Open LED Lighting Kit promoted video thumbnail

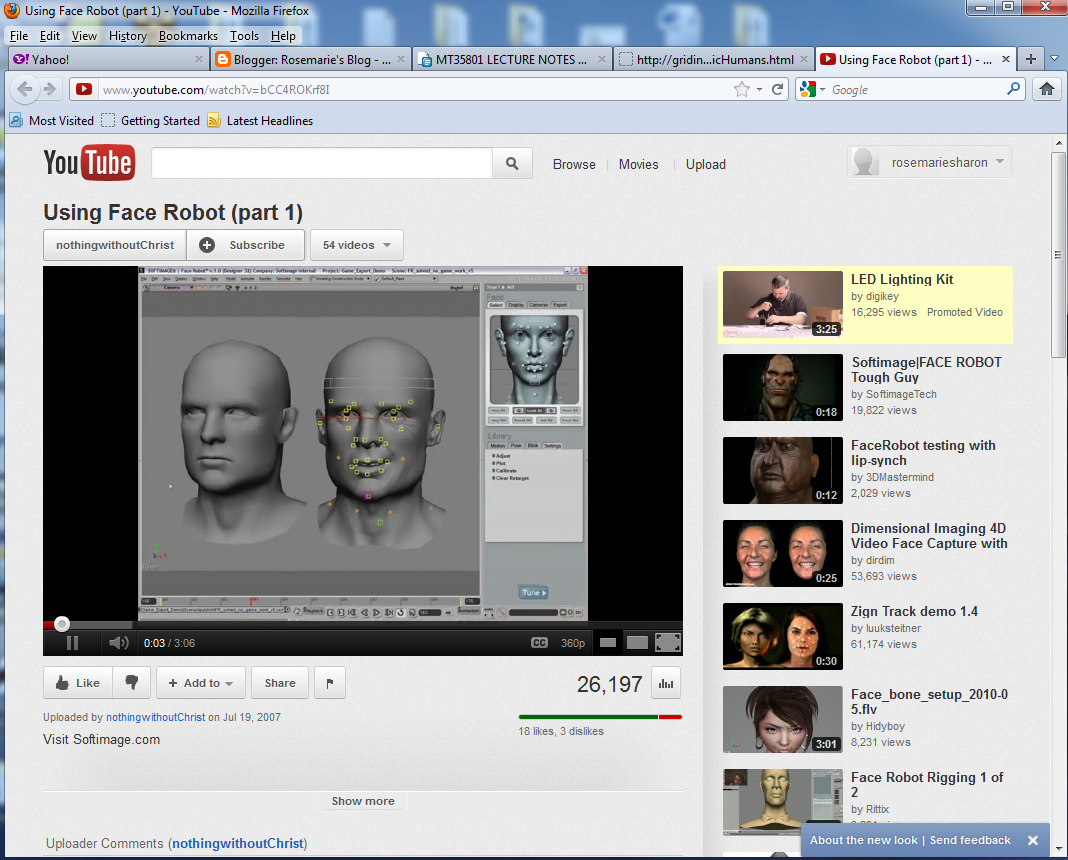(783, 304)
